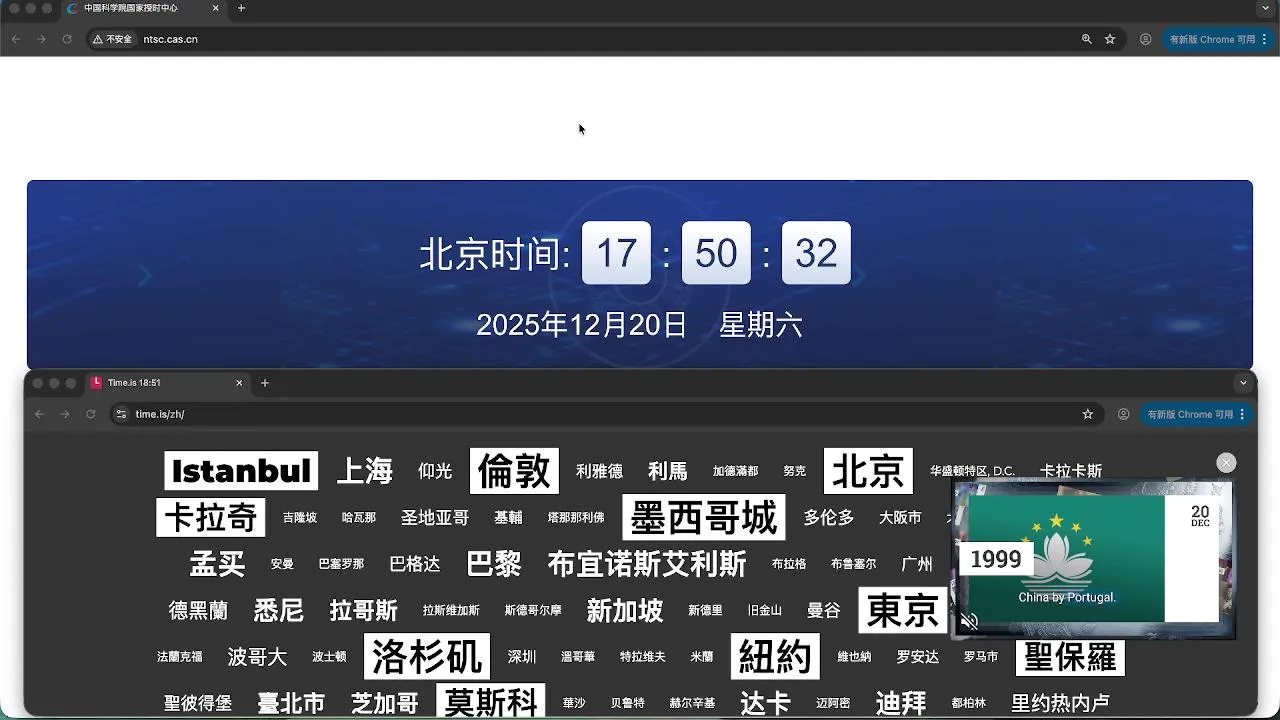Open tab search dropdown in top window
Image resolution: width=1280 pixels, height=720 pixels.
(x=1266, y=8)
